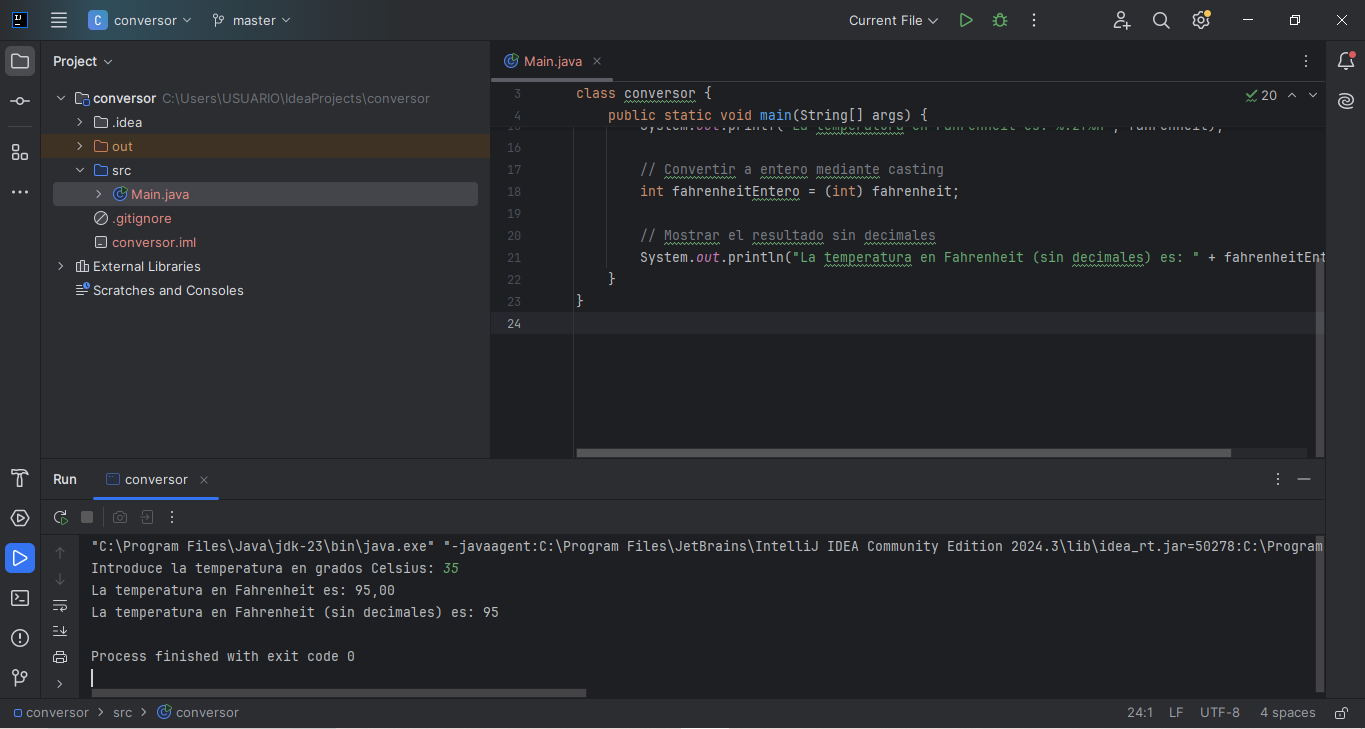Toggle file read-only lock icon
The image size is (1365, 729).
point(1339,713)
